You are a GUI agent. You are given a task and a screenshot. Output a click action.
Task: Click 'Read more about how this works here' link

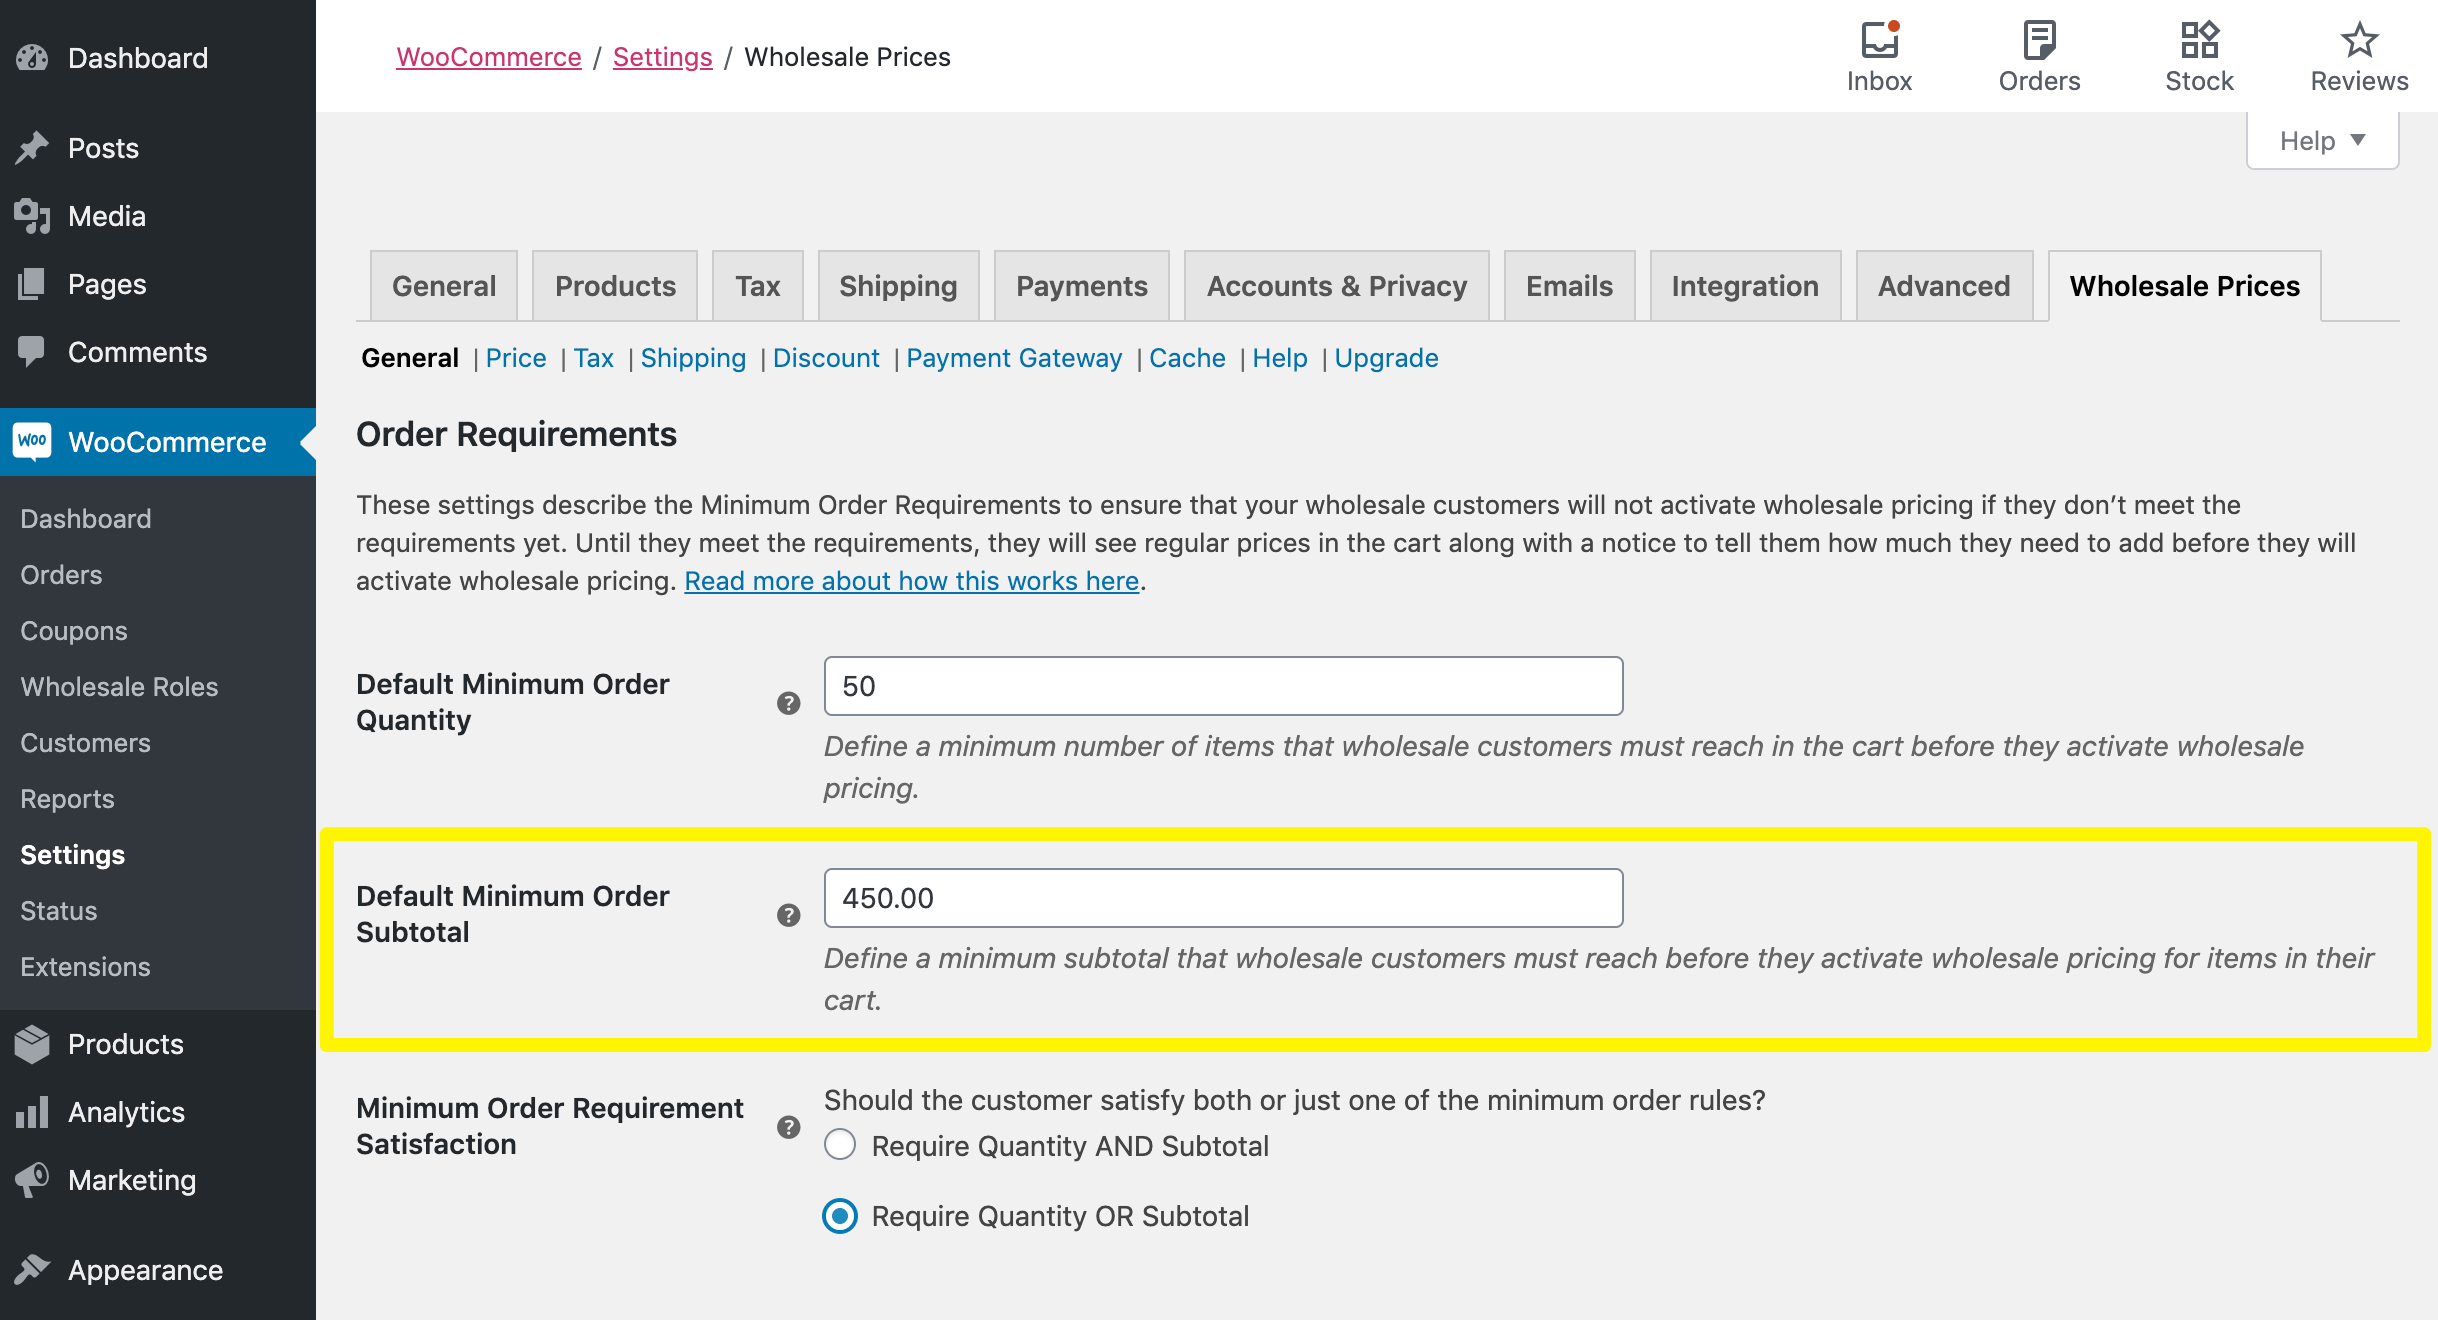pos(912,581)
